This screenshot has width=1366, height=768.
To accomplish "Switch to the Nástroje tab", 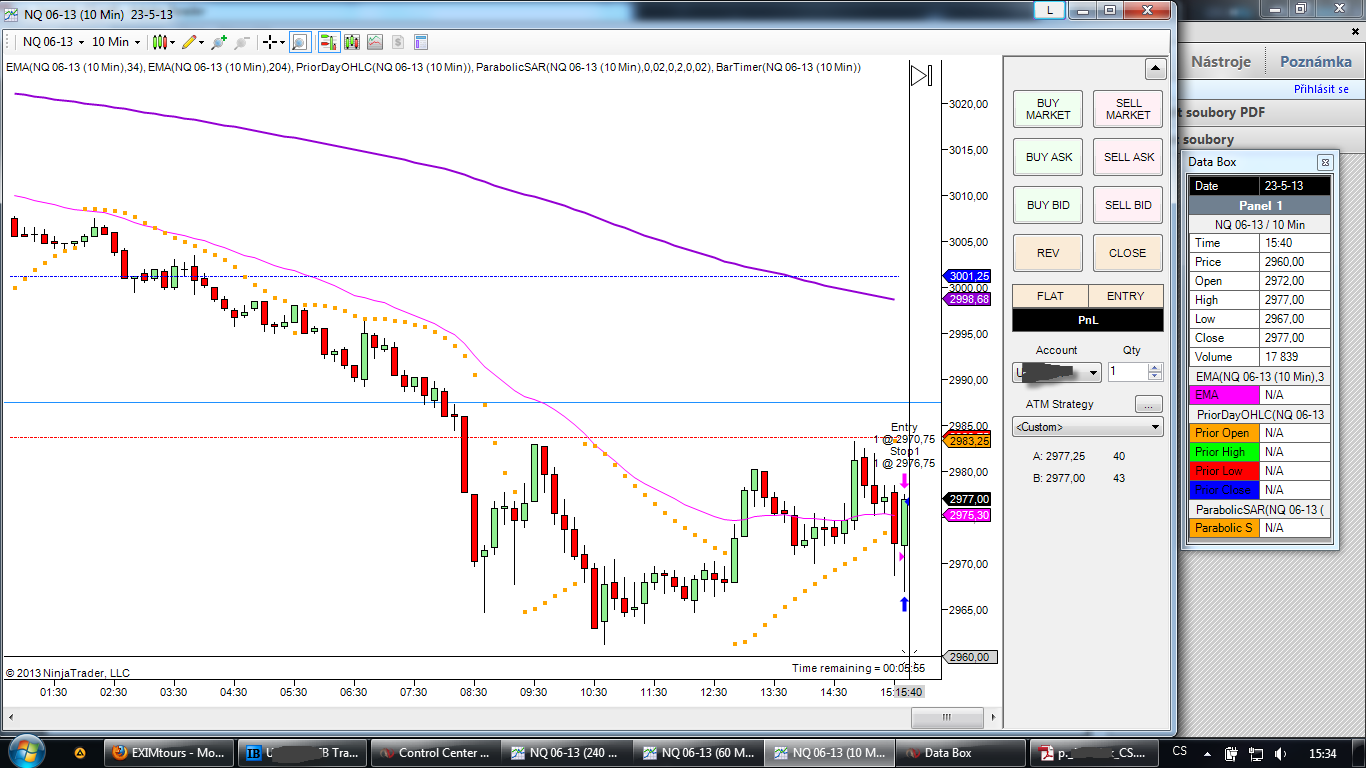I will (1220, 61).
